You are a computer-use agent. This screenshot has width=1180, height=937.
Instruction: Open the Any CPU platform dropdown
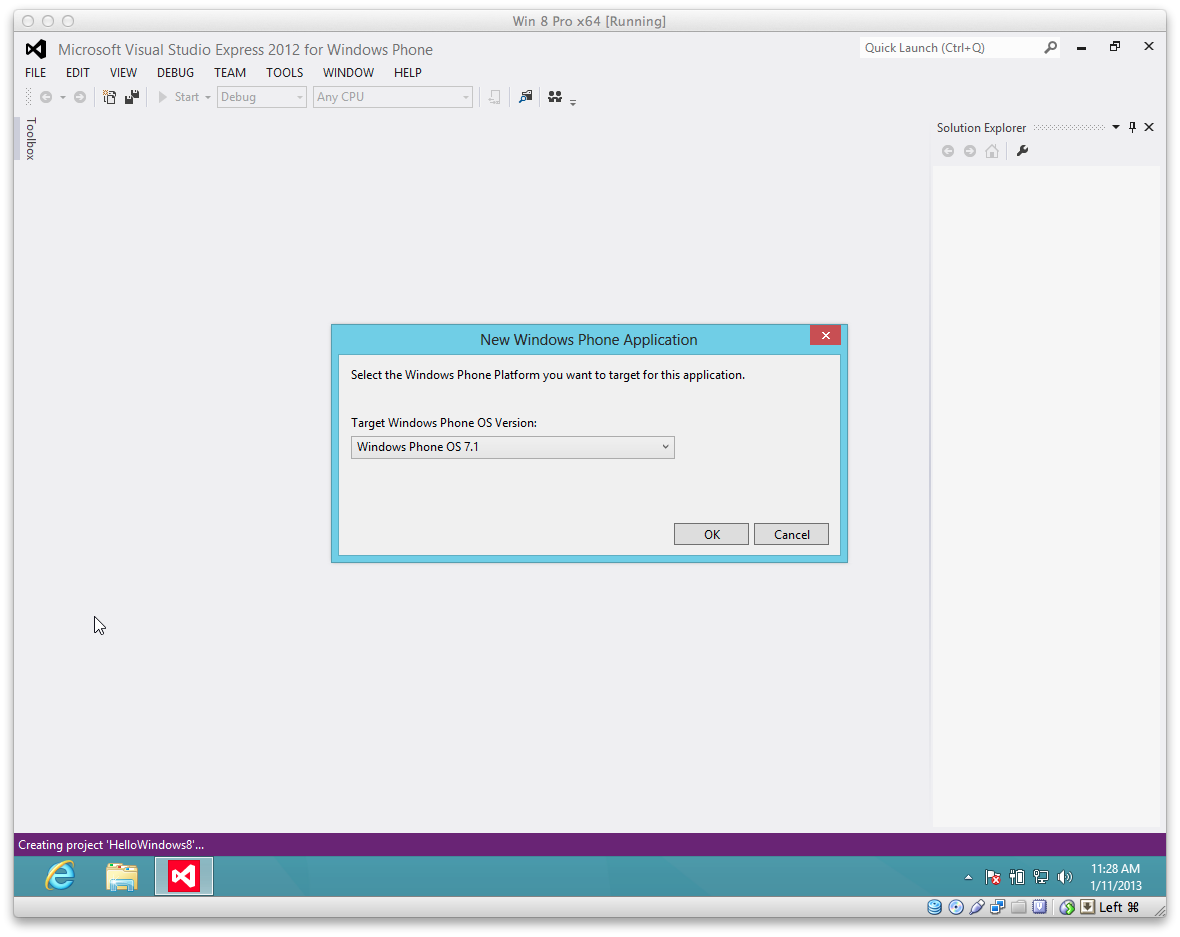tap(392, 97)
